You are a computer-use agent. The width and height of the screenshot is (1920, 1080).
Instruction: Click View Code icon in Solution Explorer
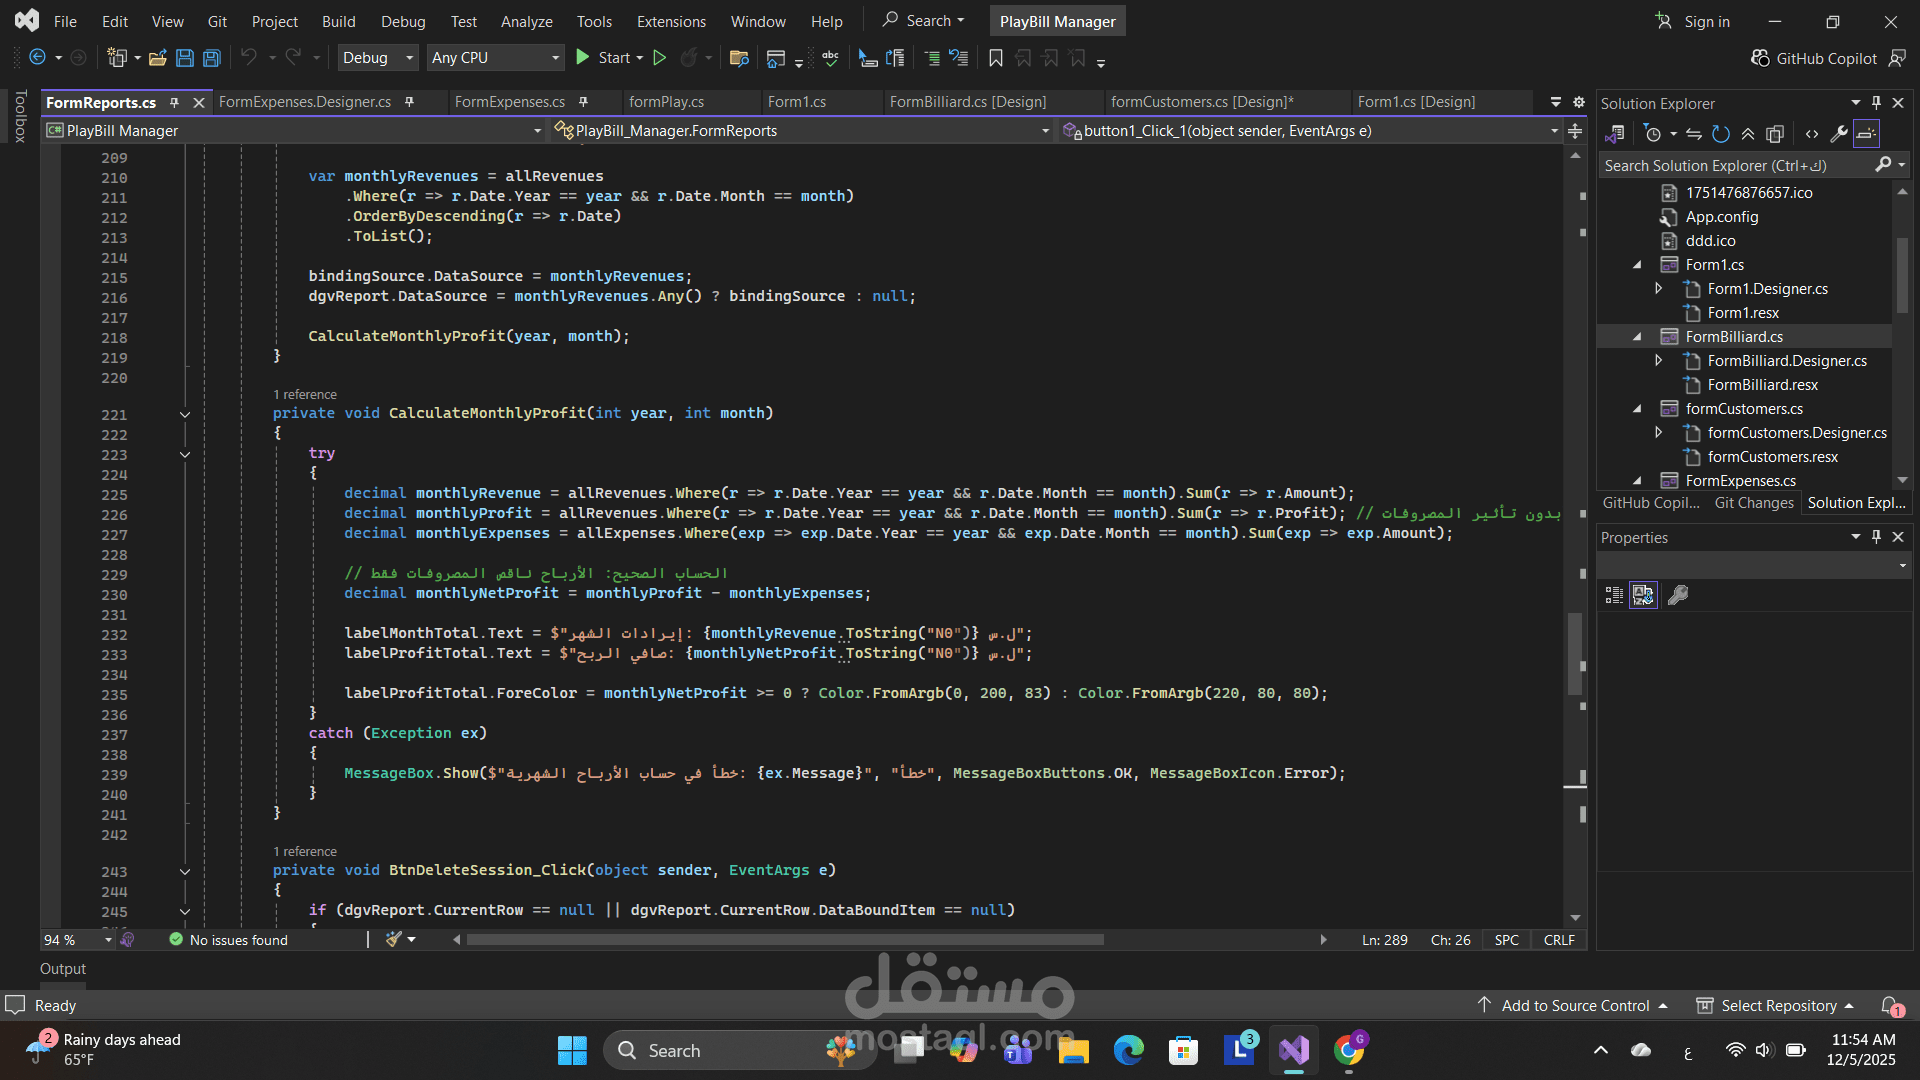point(1812,134)
